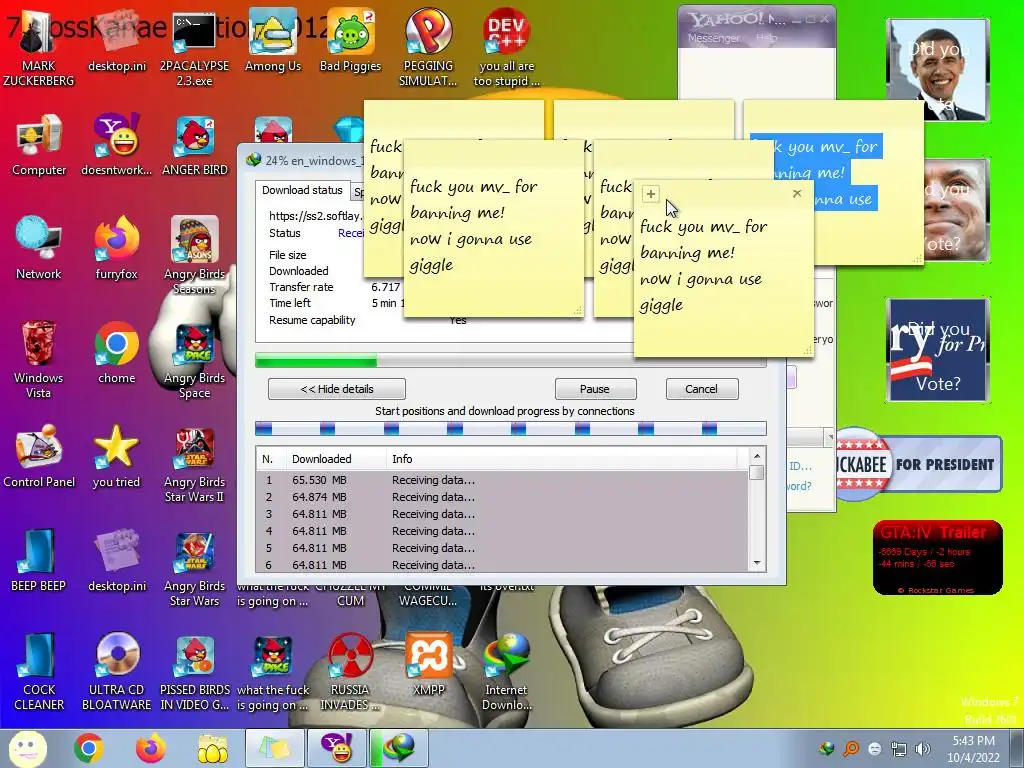The height and width of the screenshot is (768, 1024).
Task: Select connection row 2 with 64.874 MB
Action: (503, 497)
